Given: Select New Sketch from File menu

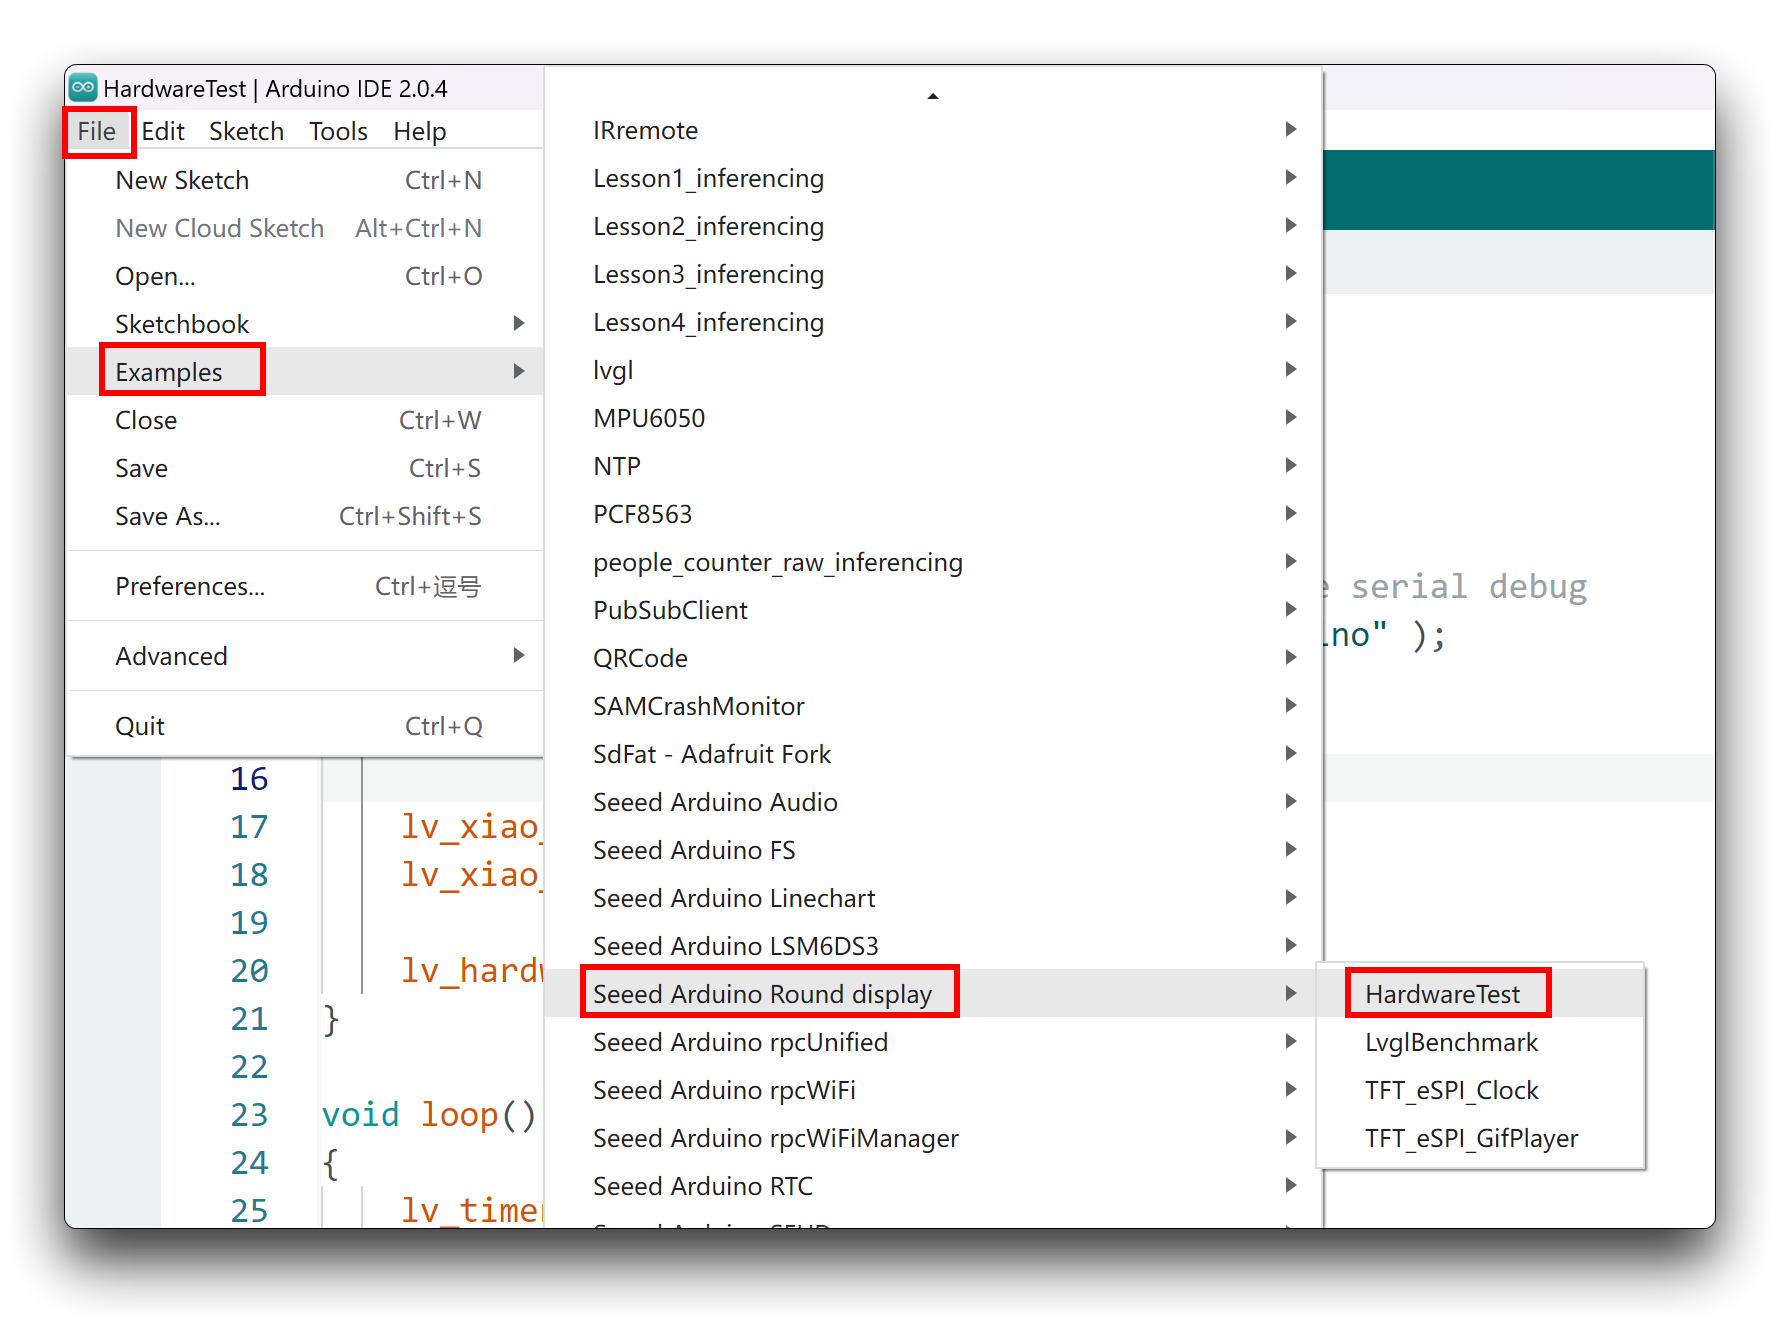Looking at the screenshot, I should 305,180.
